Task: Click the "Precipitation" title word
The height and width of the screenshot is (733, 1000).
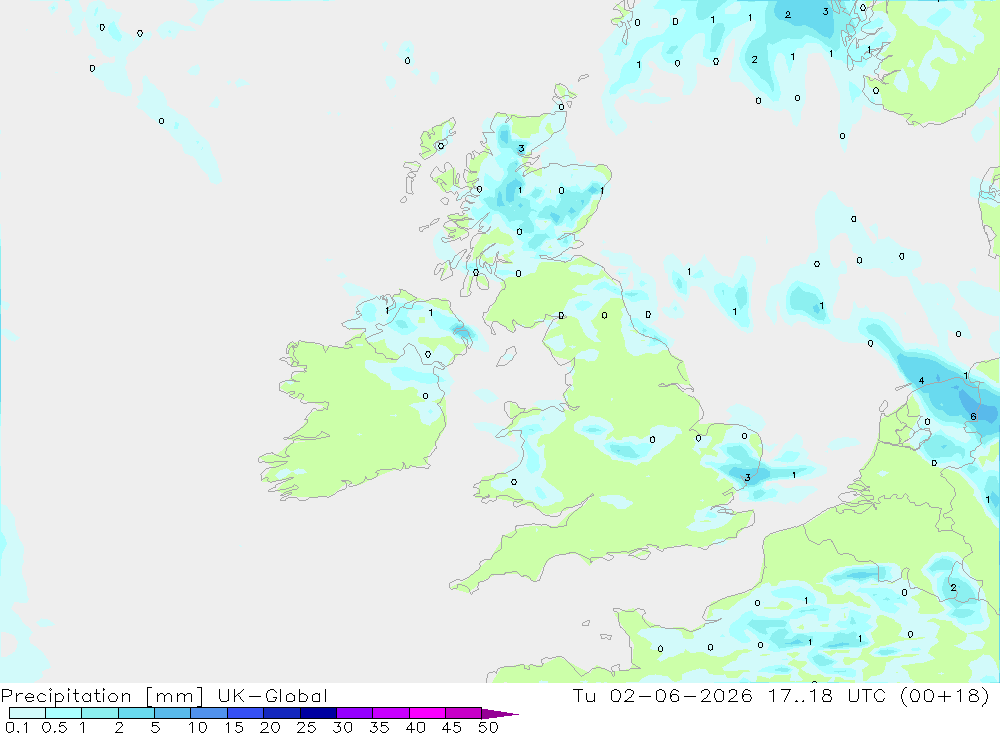Action: tap(66, 696)
